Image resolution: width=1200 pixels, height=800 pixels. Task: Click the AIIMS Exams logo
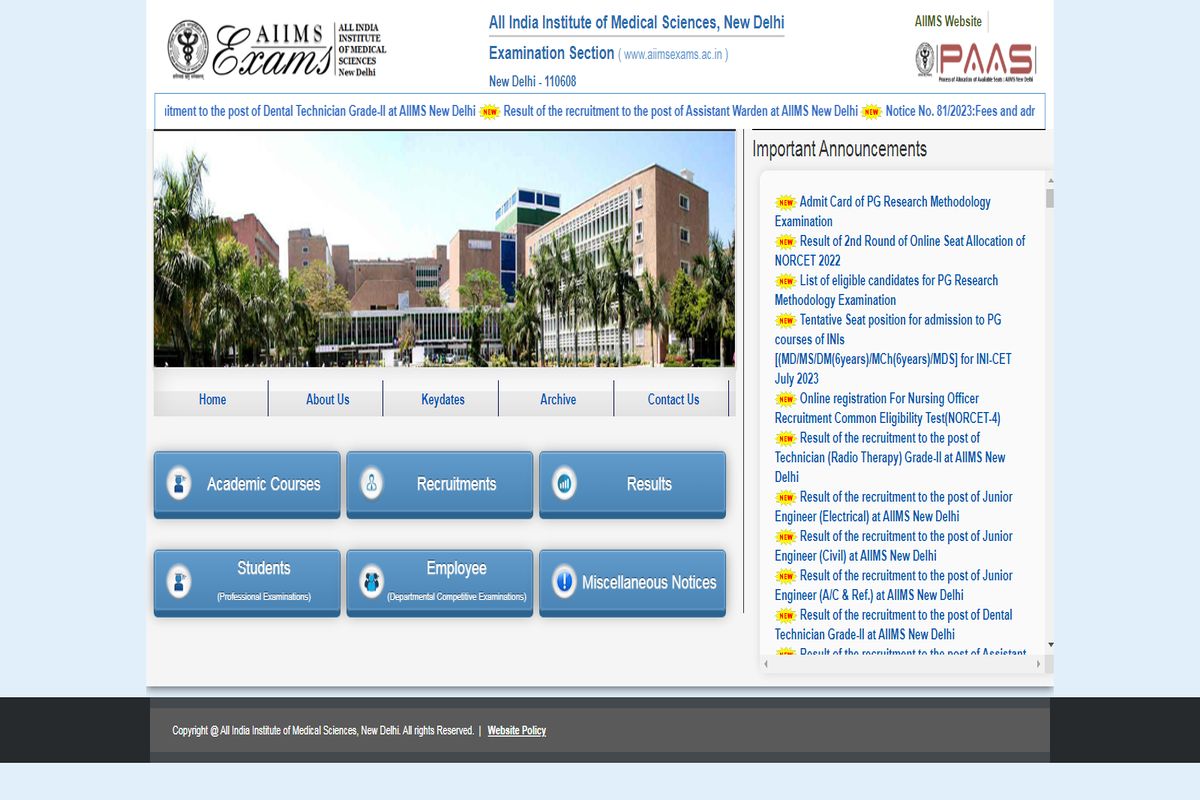276,51
